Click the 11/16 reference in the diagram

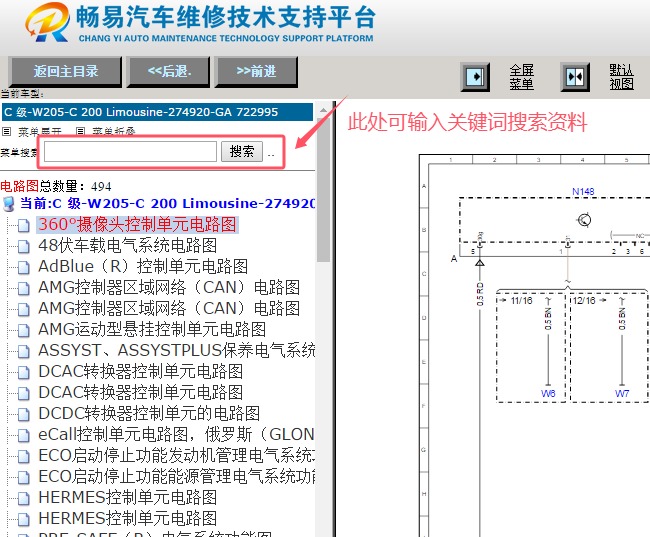tap(521, 301)
